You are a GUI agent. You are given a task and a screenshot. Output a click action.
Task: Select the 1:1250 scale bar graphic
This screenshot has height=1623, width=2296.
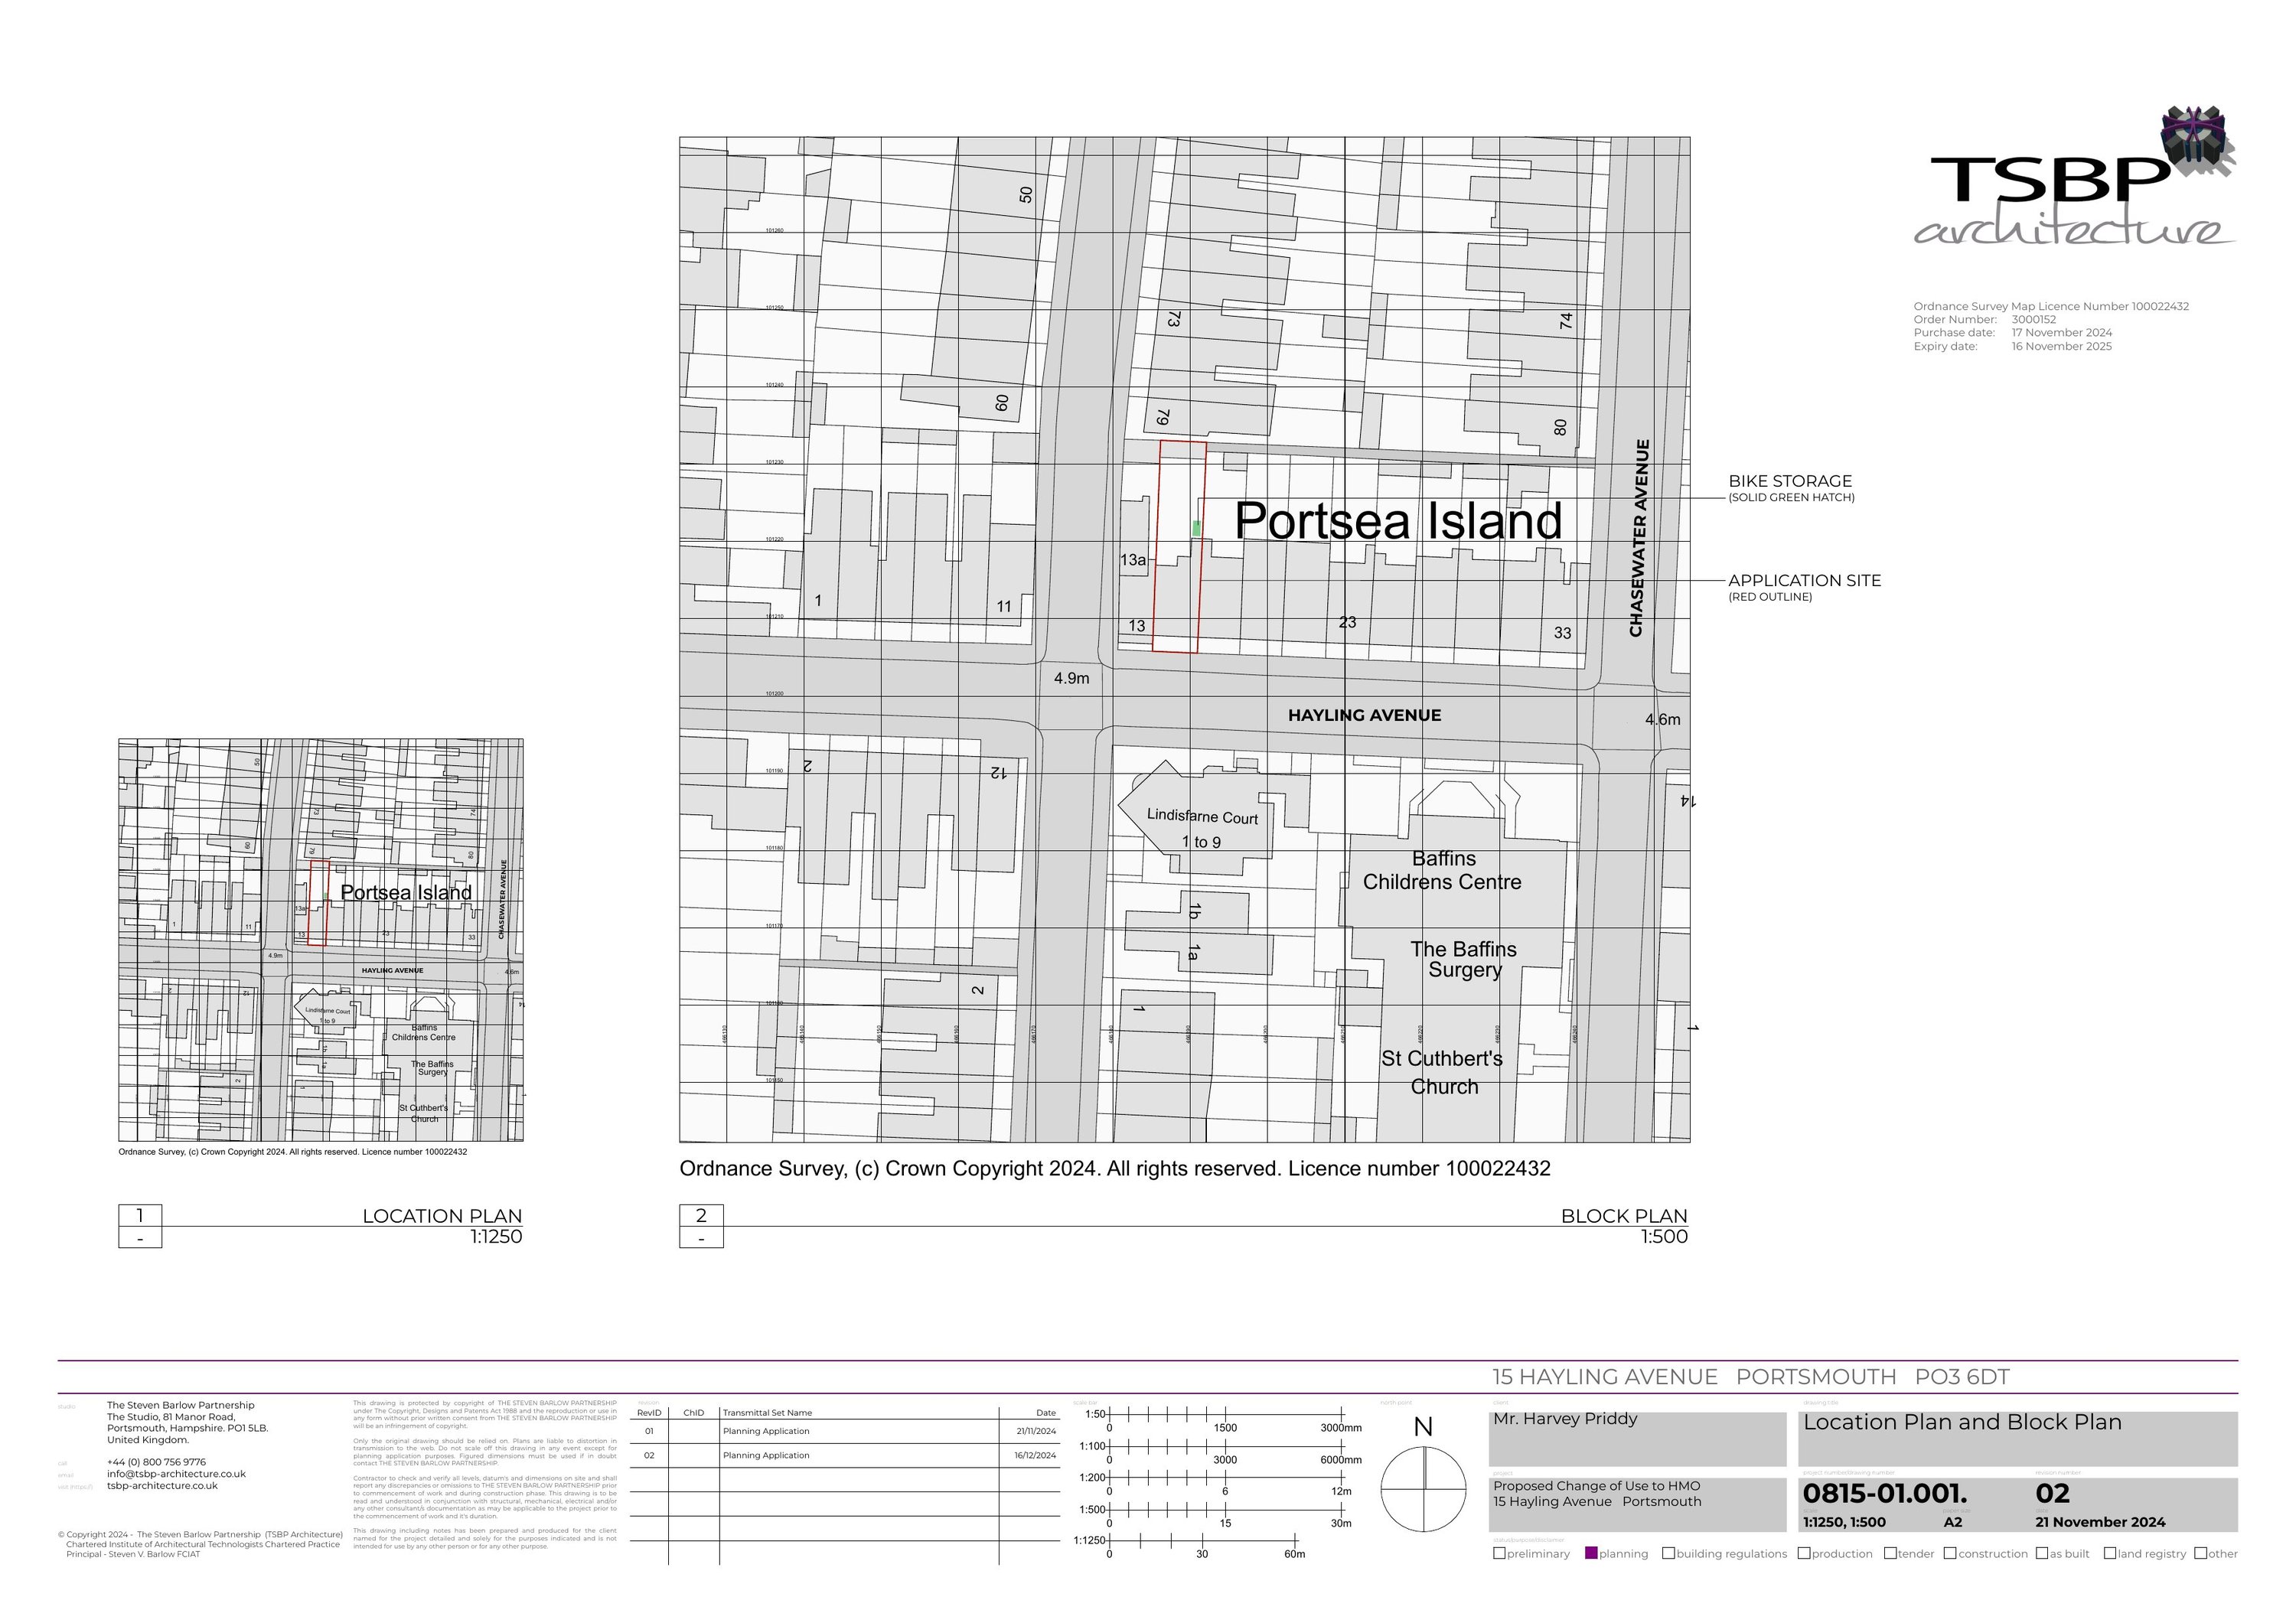pos(1203,1541)
